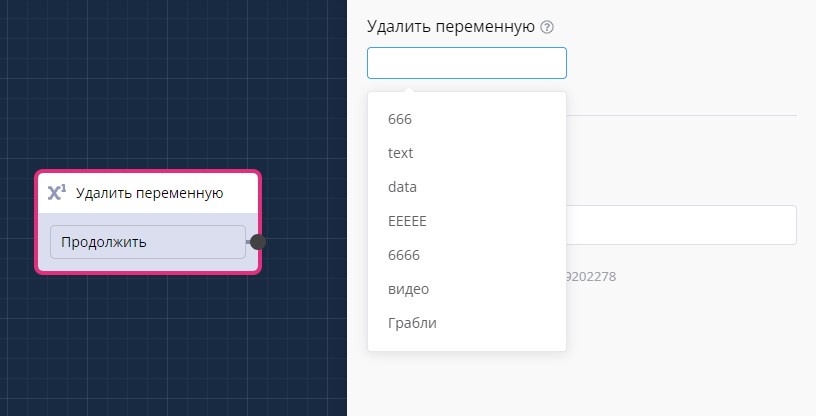Choose variable 6666 from dropdown
The image size is (816, 416).
pyautogui.click(x=403, y=255)
